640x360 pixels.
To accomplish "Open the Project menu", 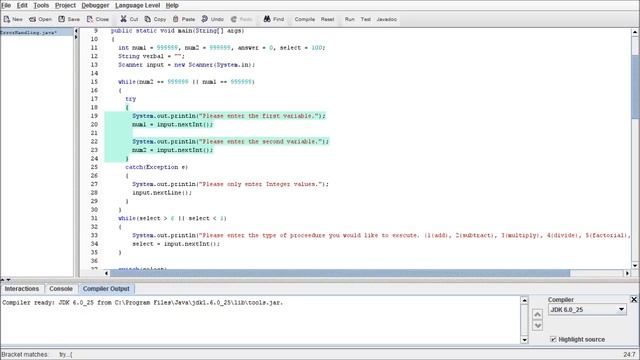I will pos(65,5).
